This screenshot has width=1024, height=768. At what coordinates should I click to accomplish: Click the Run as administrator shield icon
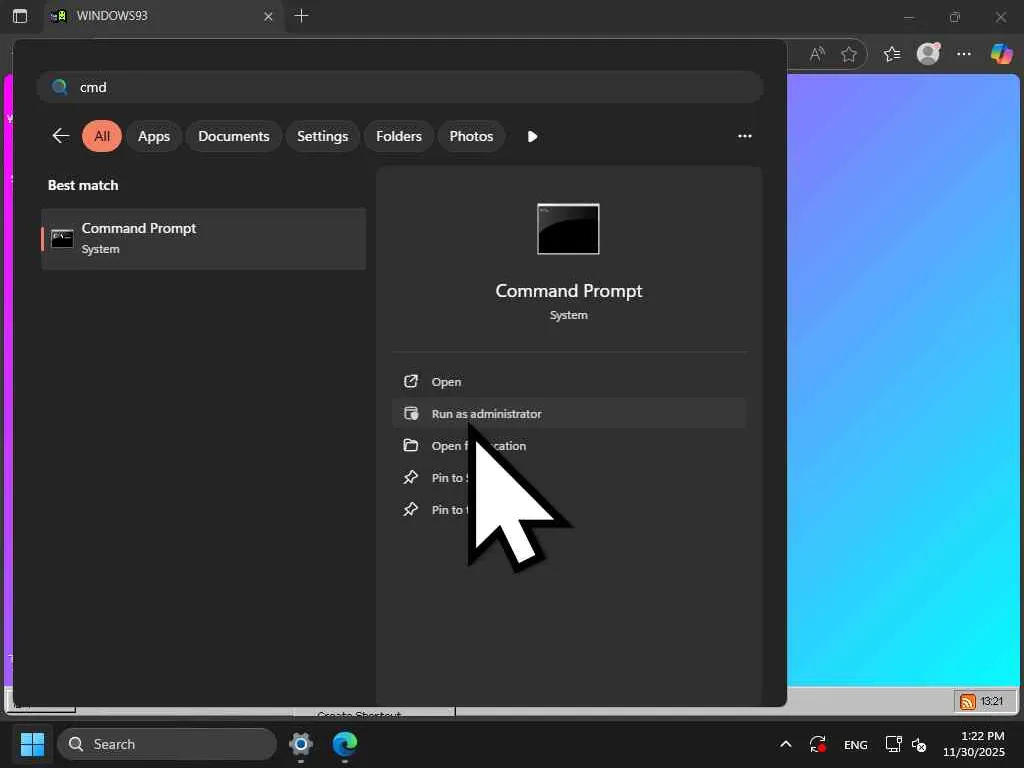point(411,413)
